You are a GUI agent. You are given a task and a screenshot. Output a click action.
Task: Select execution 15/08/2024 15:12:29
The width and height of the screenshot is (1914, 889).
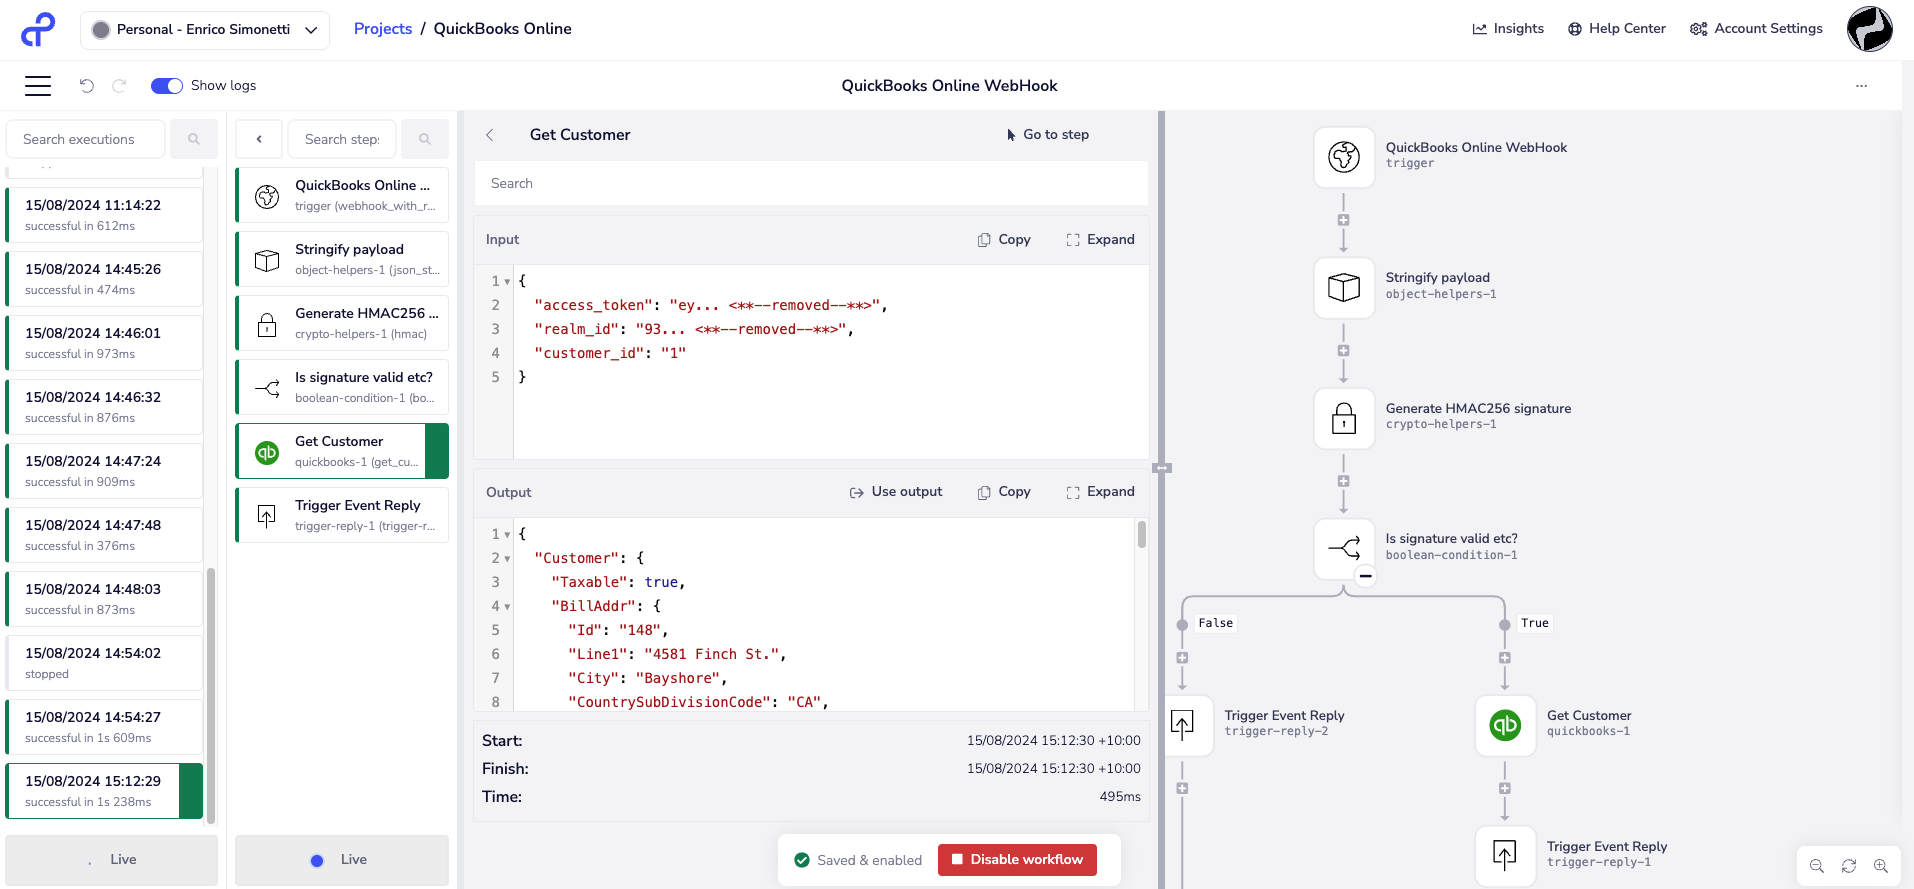104,791
